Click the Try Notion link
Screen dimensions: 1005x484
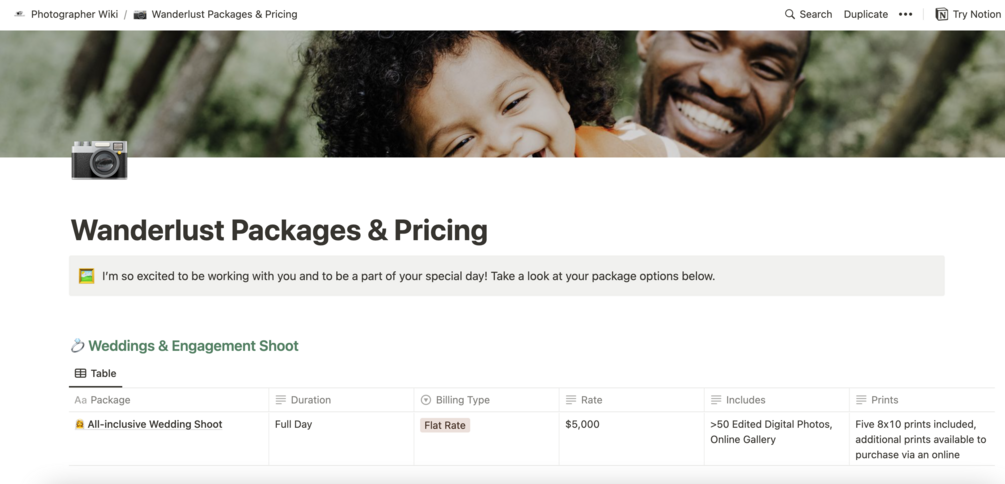976,14
